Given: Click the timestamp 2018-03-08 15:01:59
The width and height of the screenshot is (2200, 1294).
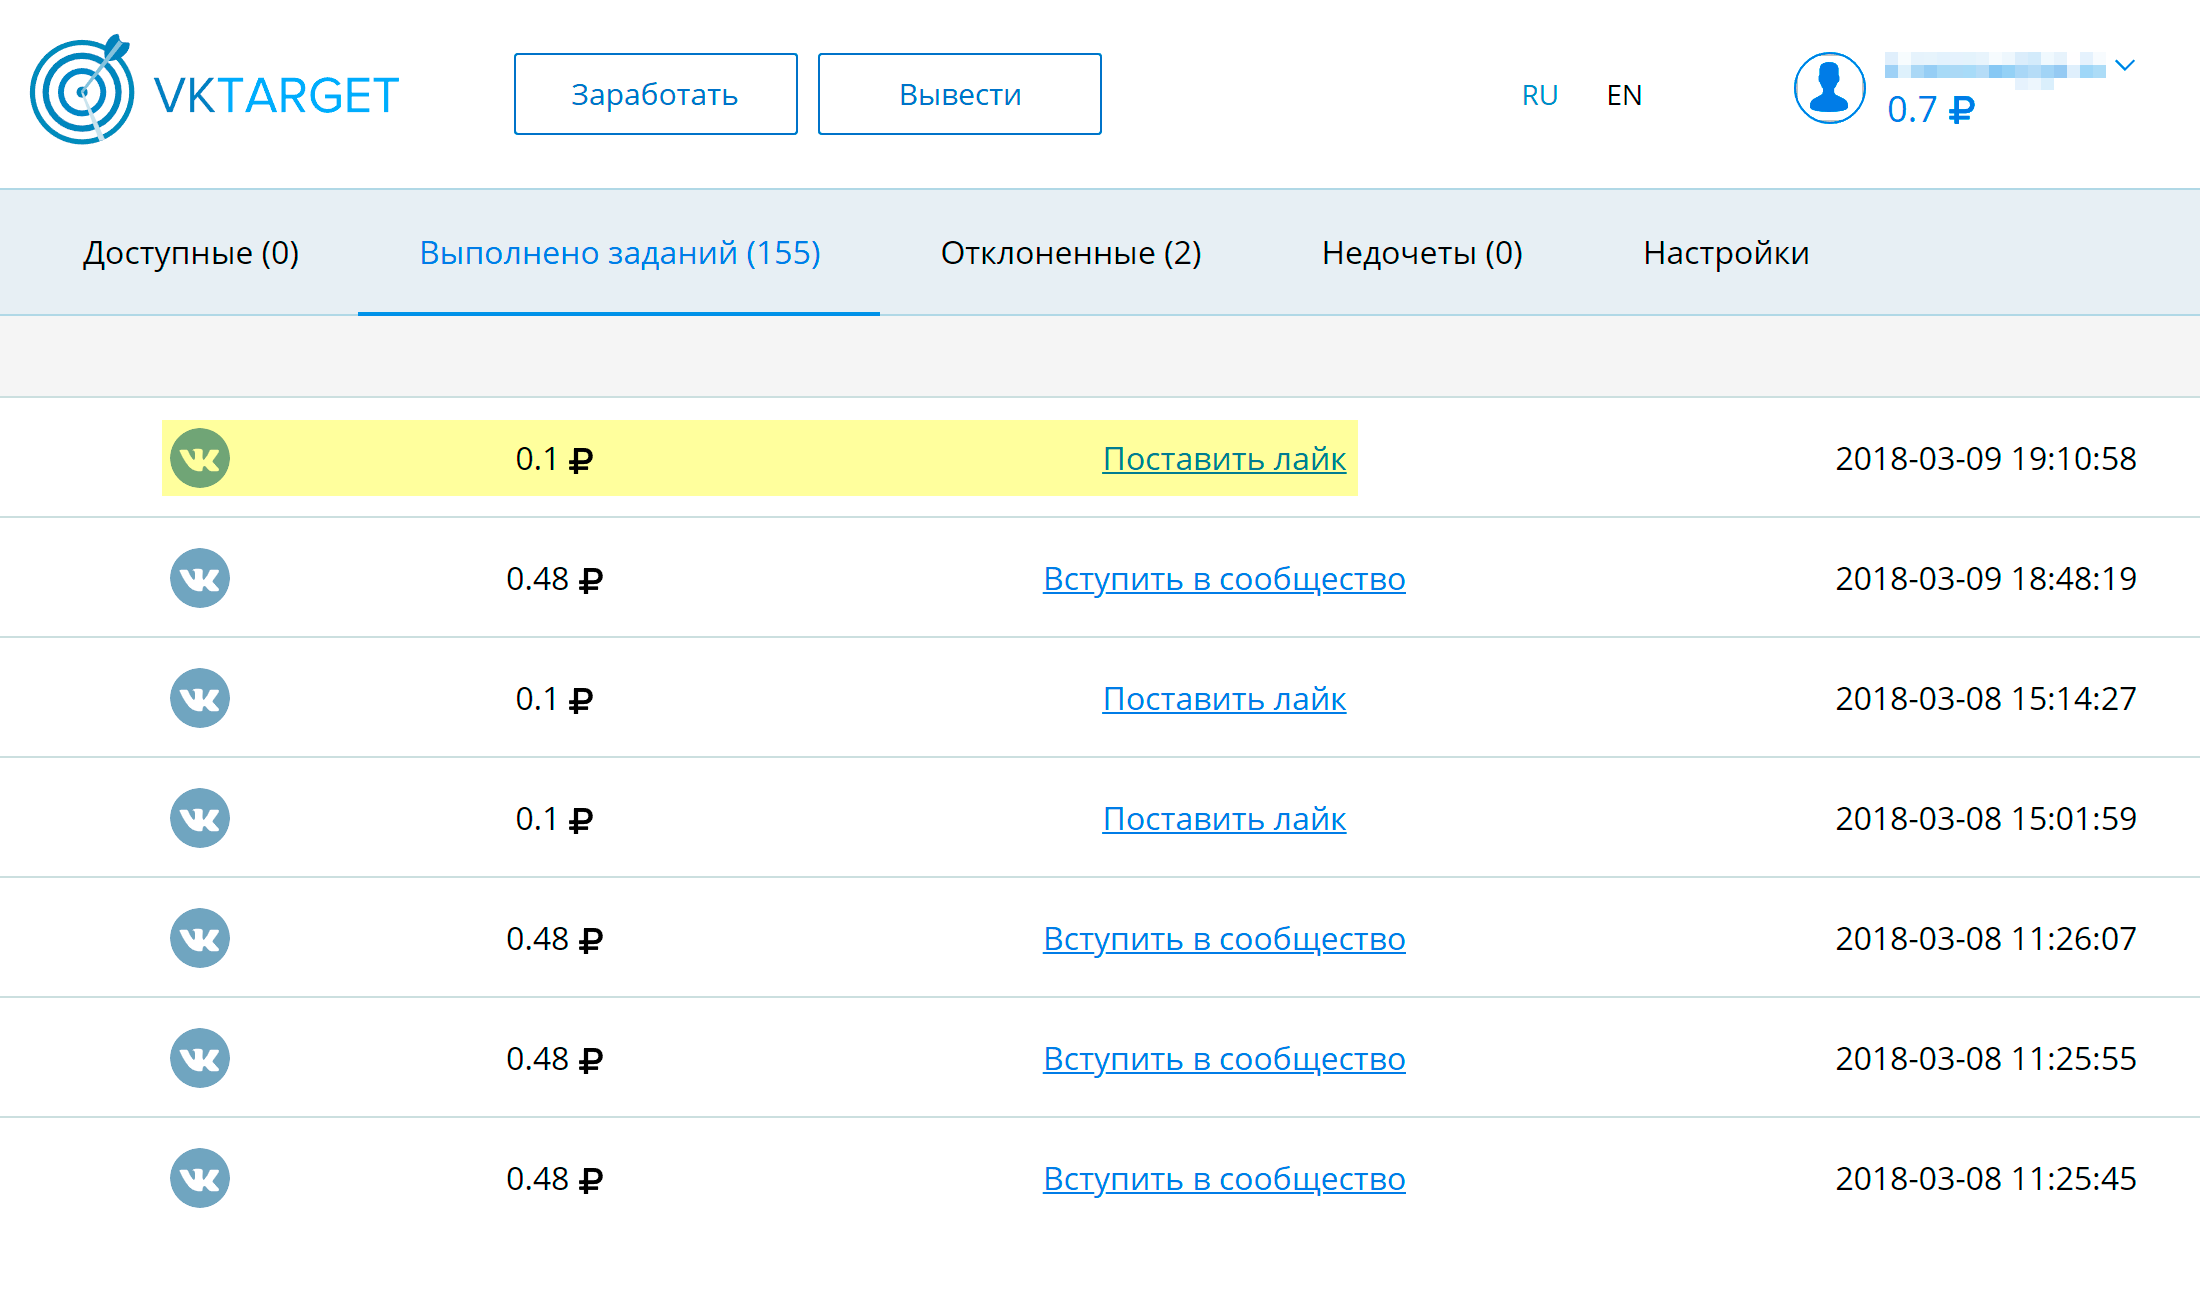Looking at the screenshot, I should point(1986,818).
